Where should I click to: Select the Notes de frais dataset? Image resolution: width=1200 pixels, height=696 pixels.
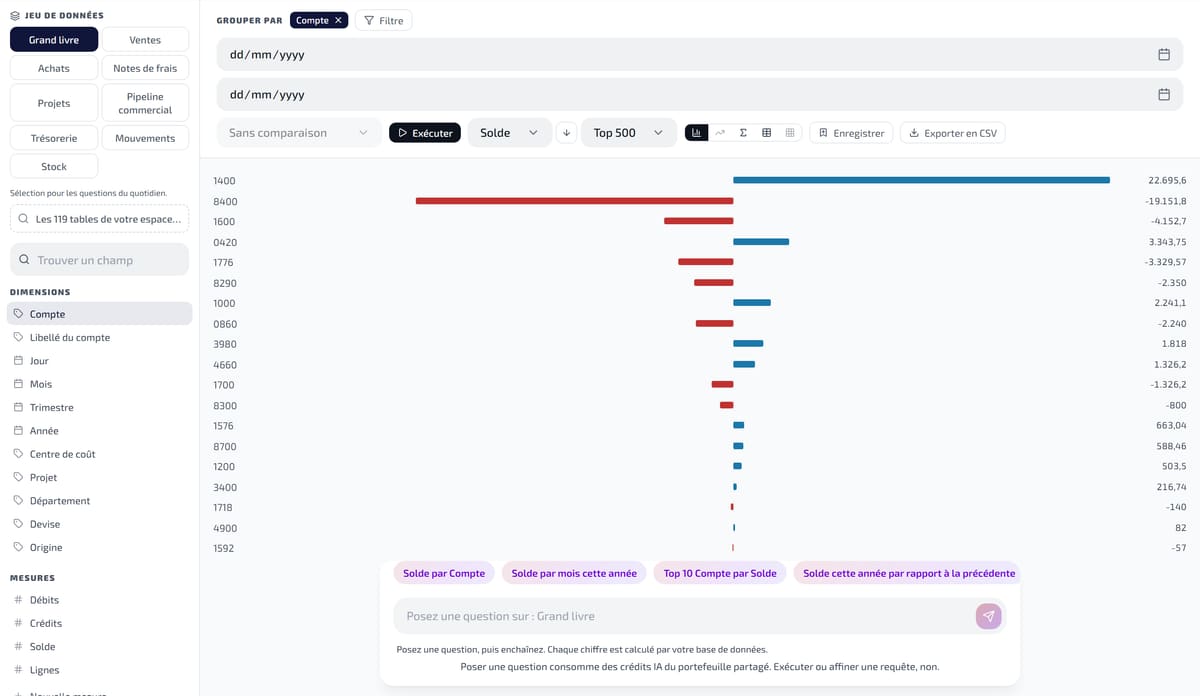point(145,68)
